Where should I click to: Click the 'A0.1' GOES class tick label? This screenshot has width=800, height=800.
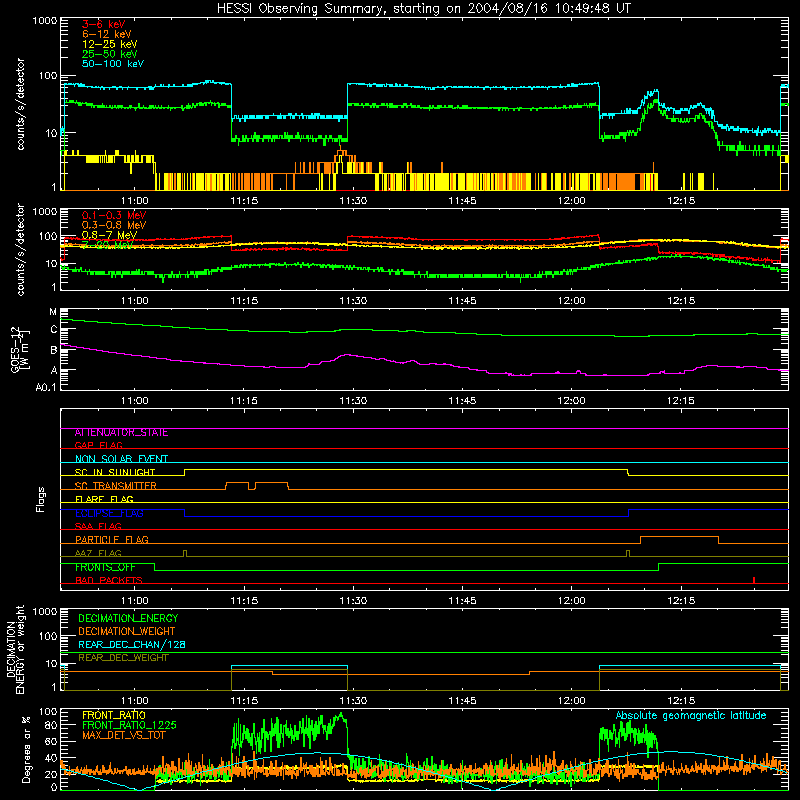(x=46, y=387)
